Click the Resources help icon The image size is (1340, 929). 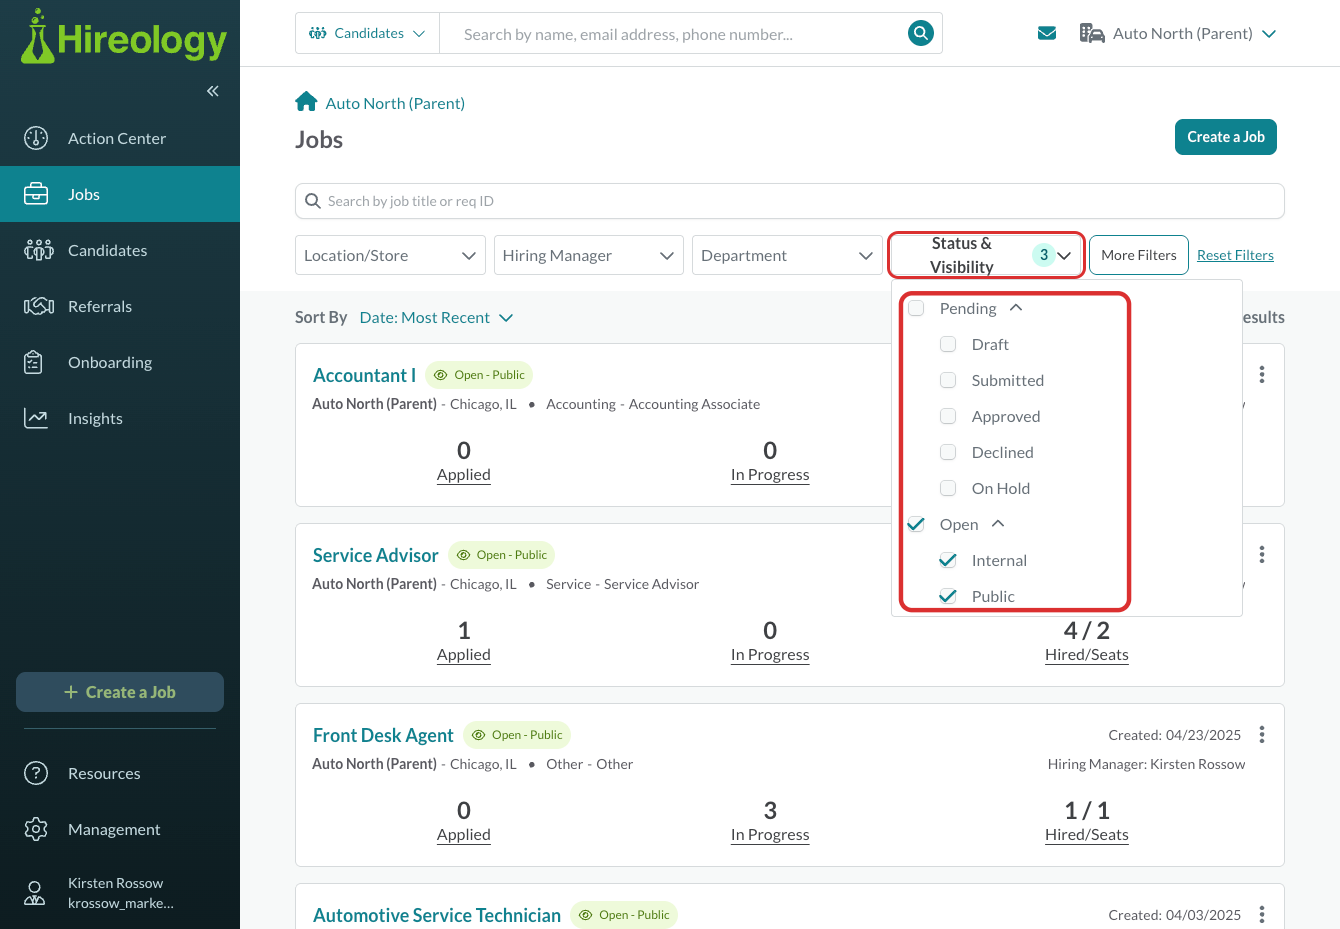[x=36, y=773]
